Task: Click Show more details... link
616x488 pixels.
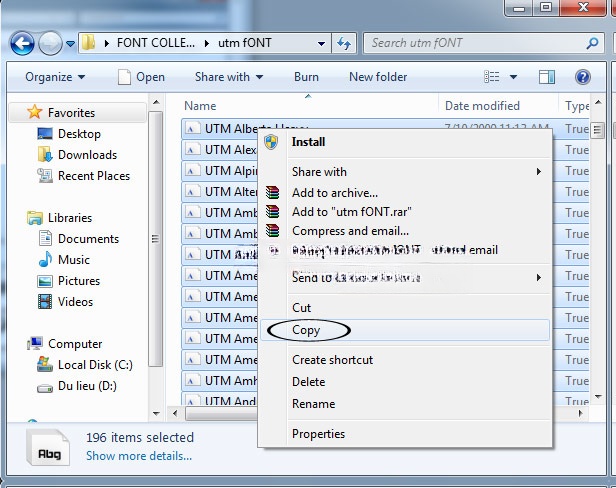Action: (x=139, y=456)
